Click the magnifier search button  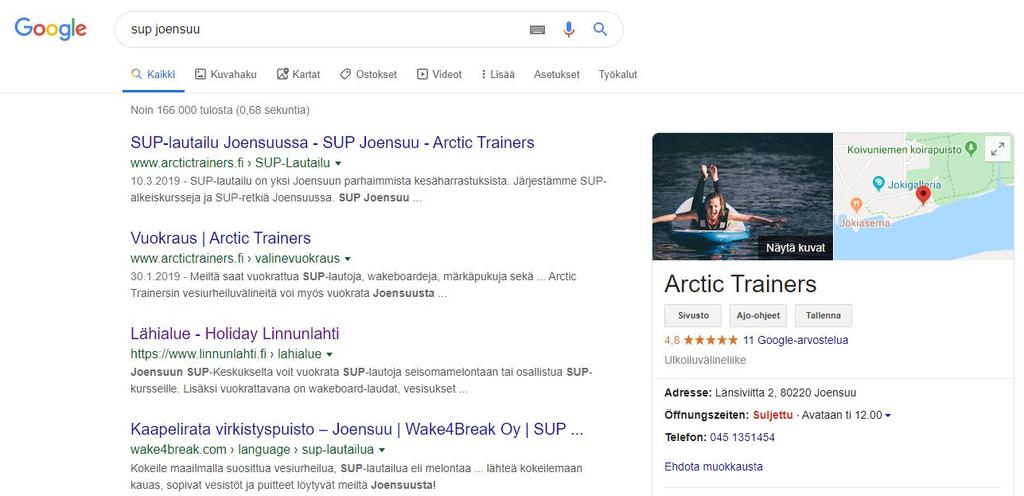point(600,29)
